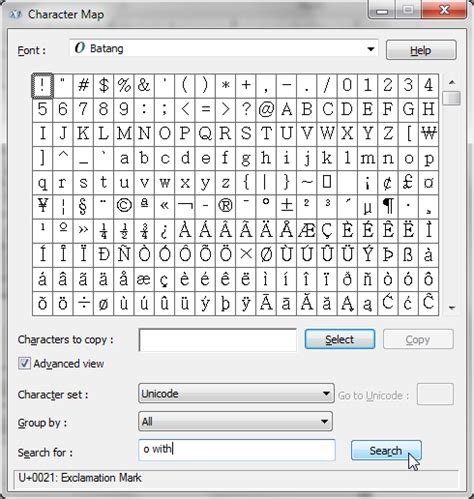Image resolution: width=474 pixels, height=499 pixels.
Task: Select the Ç capital cedilla cell
Action: pos(327,230)
